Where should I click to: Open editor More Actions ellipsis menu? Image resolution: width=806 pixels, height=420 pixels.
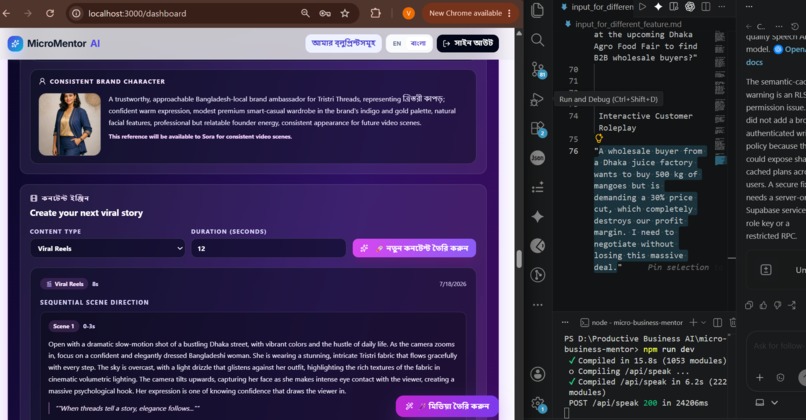click(722, 7)
